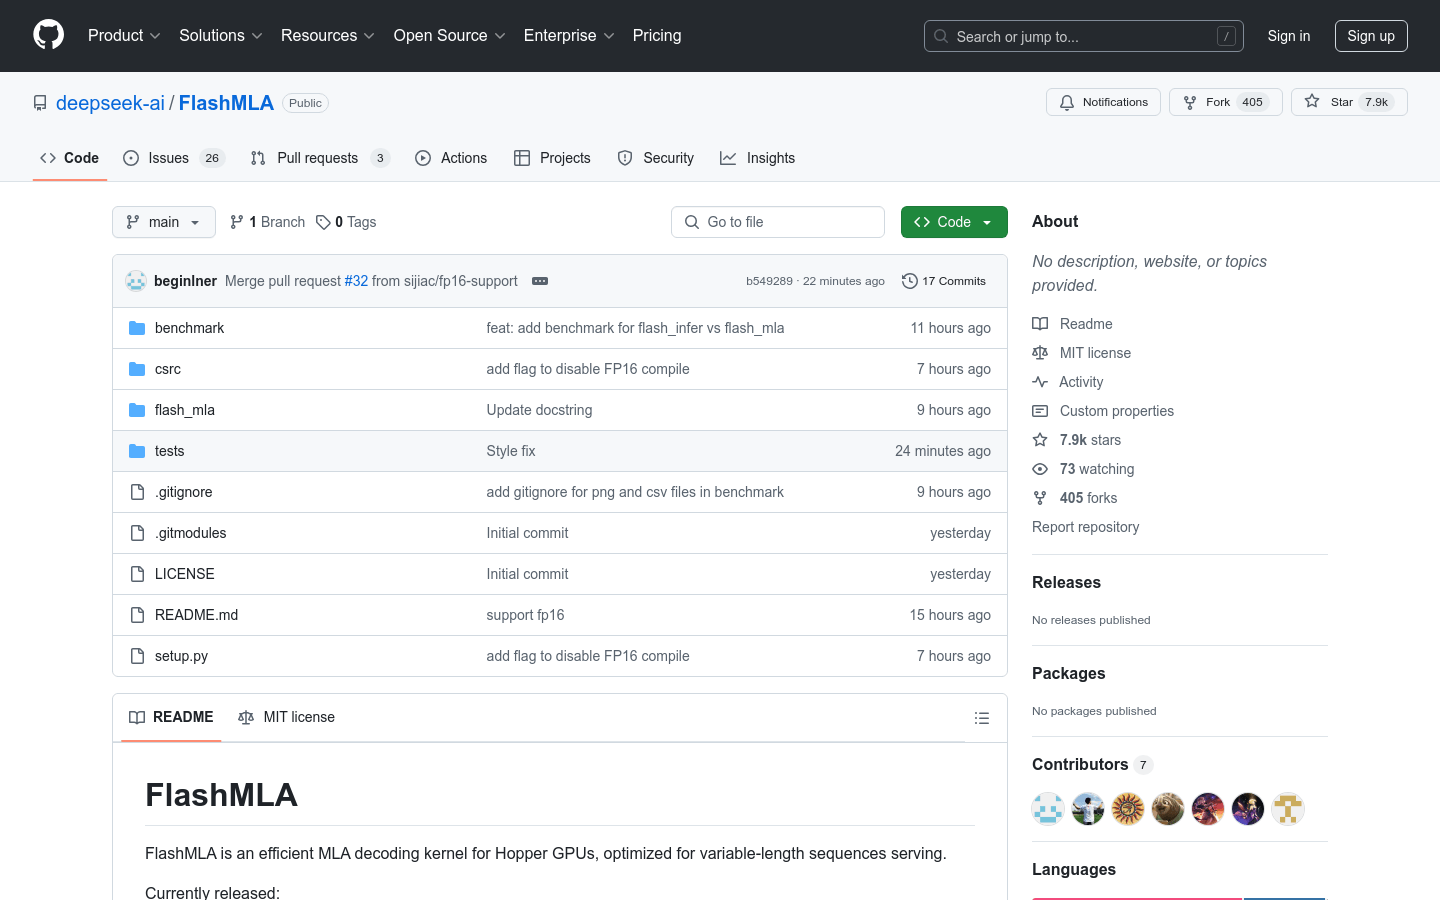Click the Readme book icon in About

[x=1040, y=324]
